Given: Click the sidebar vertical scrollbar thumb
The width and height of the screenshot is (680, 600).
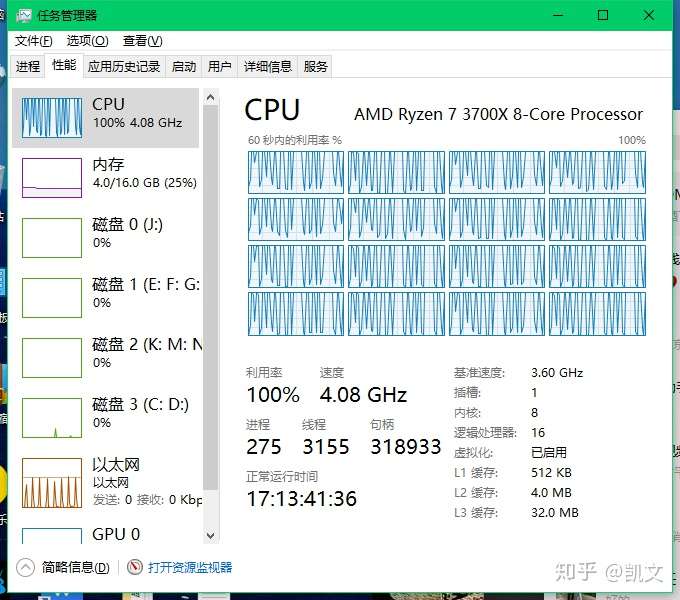Looking at the screenshot, I should point(211,297).
